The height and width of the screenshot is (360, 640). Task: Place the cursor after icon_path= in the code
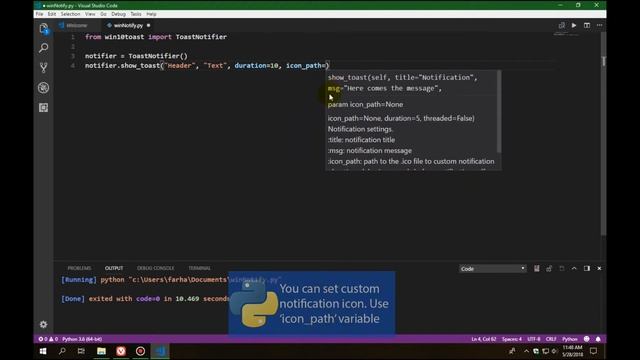(x=326, y=66)
